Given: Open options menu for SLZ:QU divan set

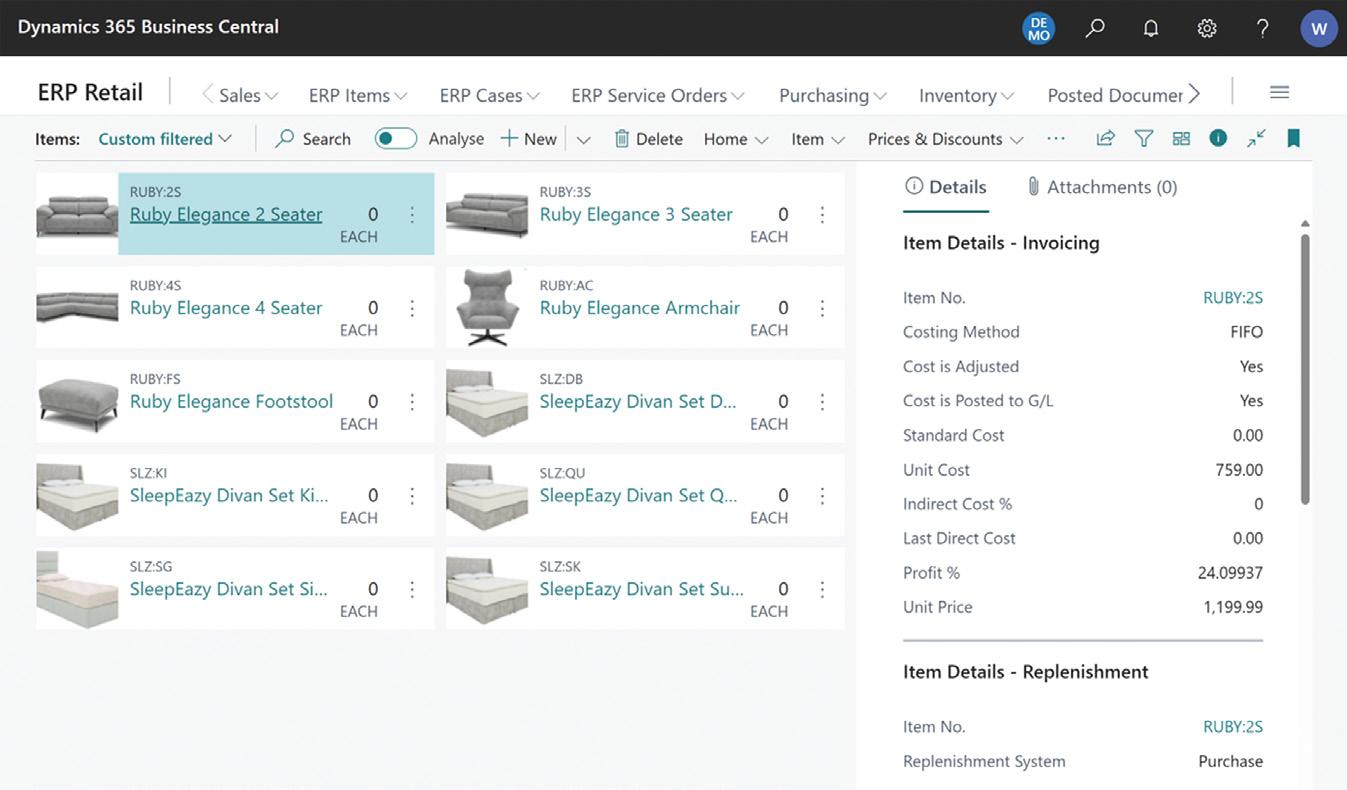Looking at the screenshot, I should point(822,496).
